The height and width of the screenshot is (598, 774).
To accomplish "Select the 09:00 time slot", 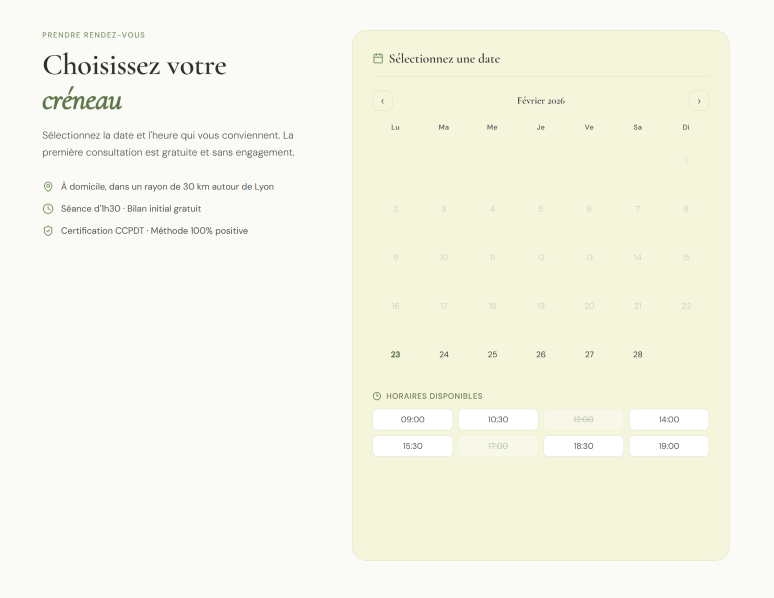I will click(412, 420).
